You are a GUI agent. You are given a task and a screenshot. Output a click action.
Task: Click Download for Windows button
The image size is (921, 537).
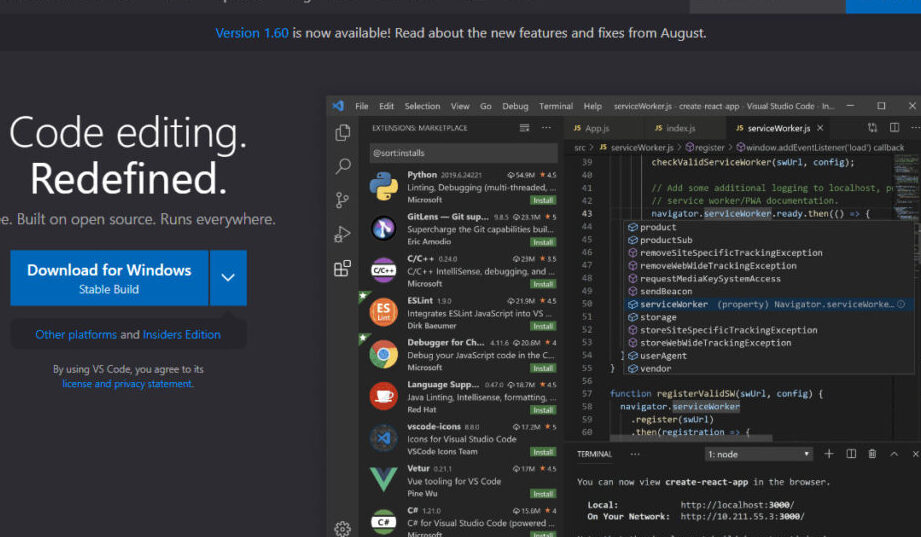[109, 278]
